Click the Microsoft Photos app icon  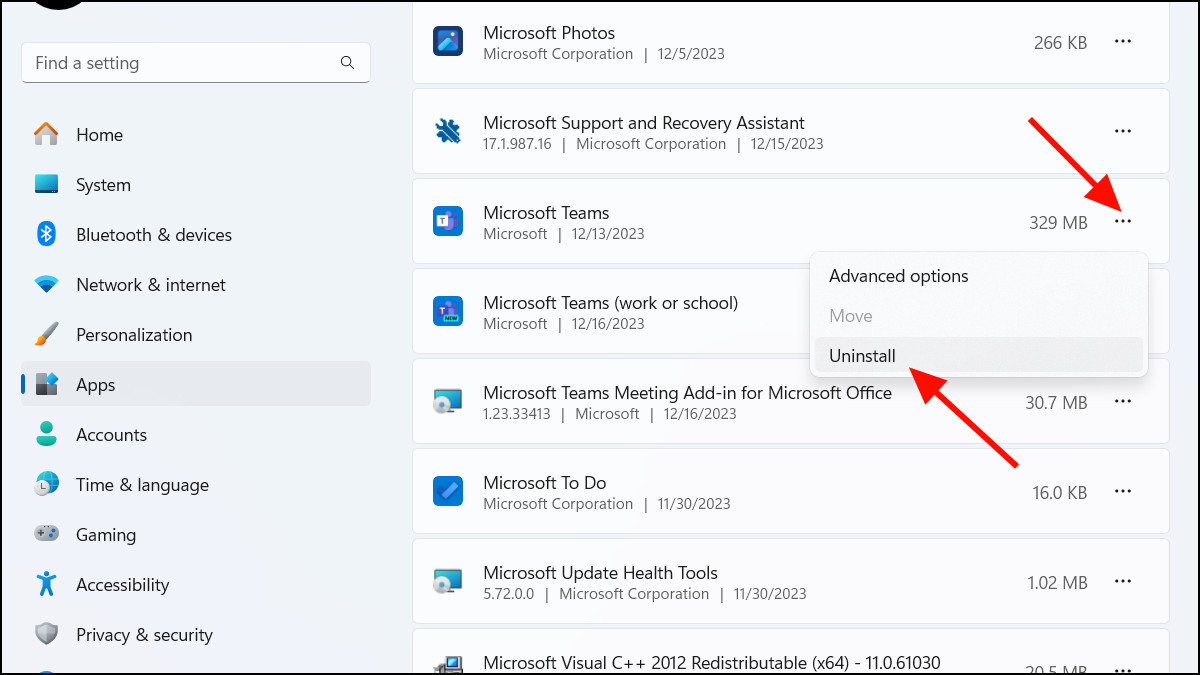pyautogui.click(x=447, y=41)
